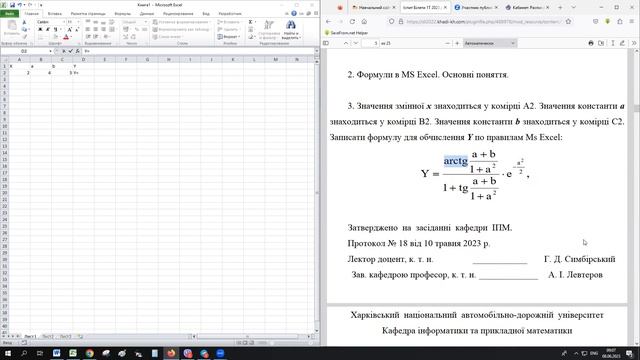Open Find and Select binoculars button
This screenshot has width=640, height=360.
point(291,29)
